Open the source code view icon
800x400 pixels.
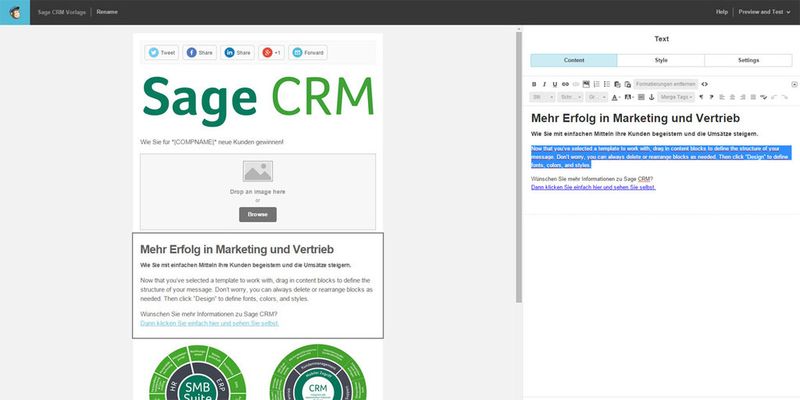(705, 84)
